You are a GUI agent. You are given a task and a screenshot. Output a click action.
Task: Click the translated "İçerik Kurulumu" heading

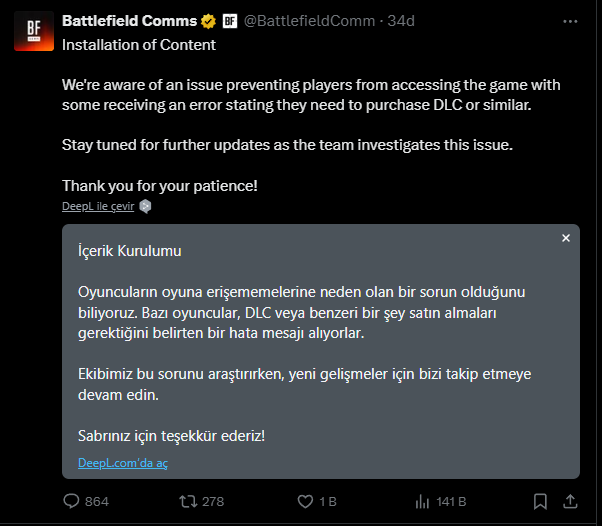click(x=129, y=250)
